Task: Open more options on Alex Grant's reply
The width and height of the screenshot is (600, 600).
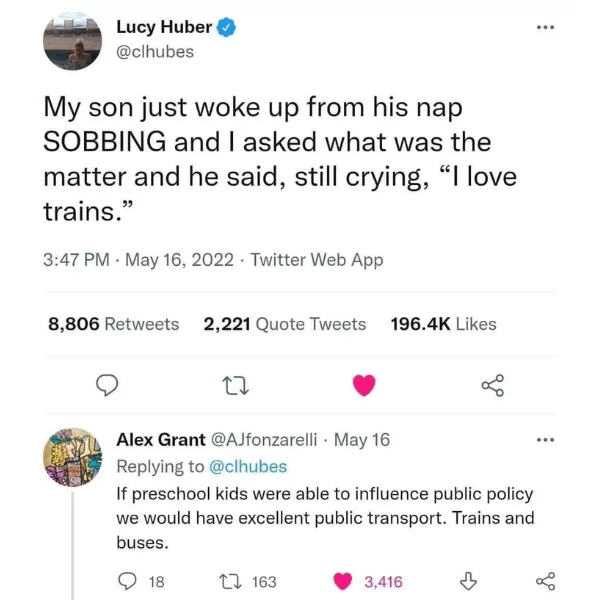Action: (x=544, y=439)
